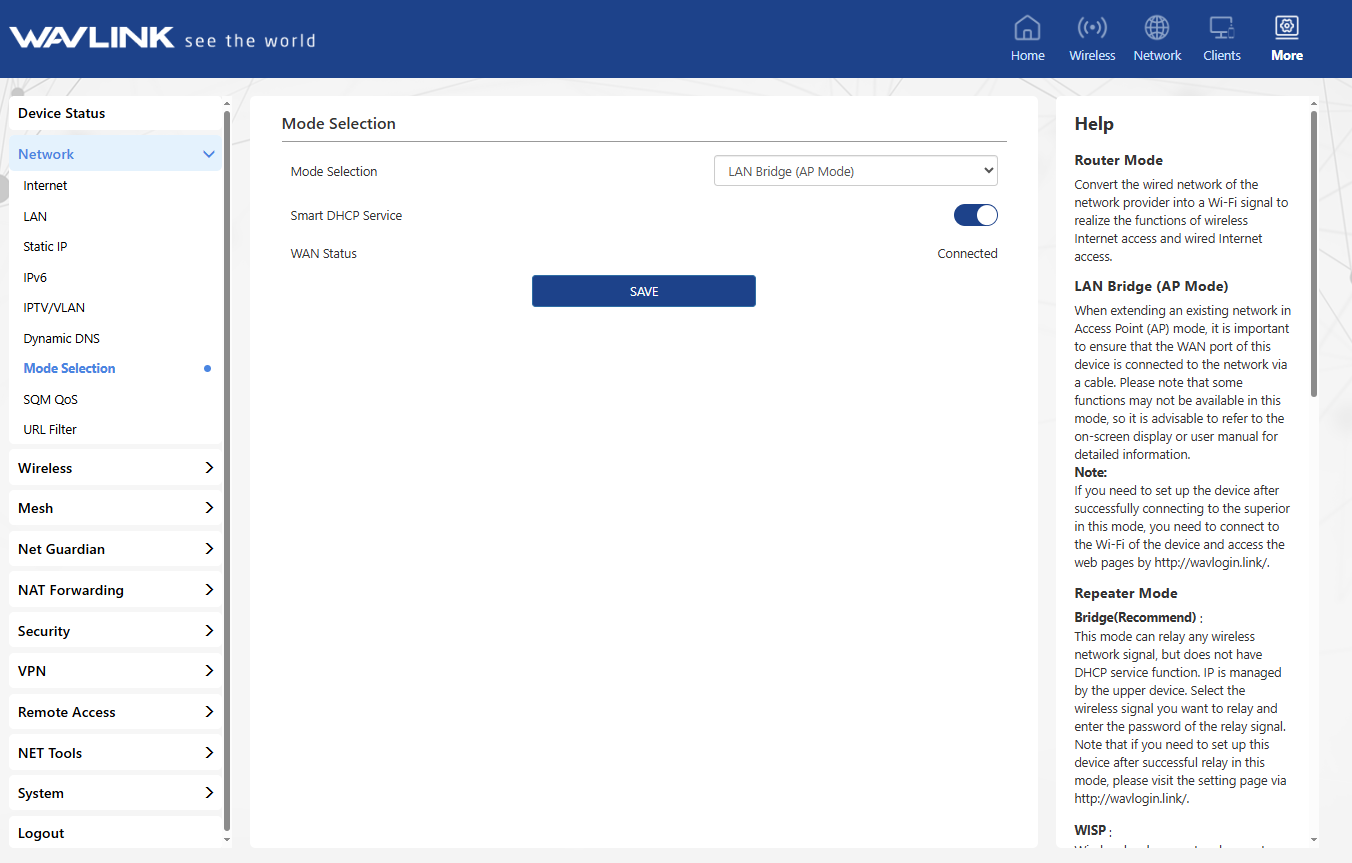1352x863 pixels.
Task: Open the Mode Selection dropdown
Action: (x=855, y=171)
